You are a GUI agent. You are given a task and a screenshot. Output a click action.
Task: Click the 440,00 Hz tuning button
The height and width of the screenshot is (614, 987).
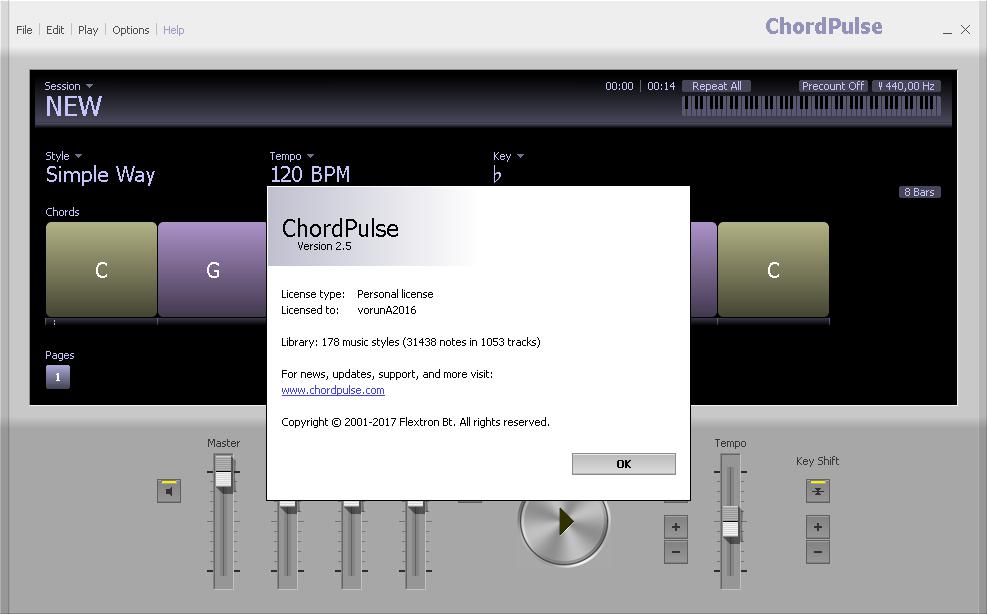click(906, 86)
